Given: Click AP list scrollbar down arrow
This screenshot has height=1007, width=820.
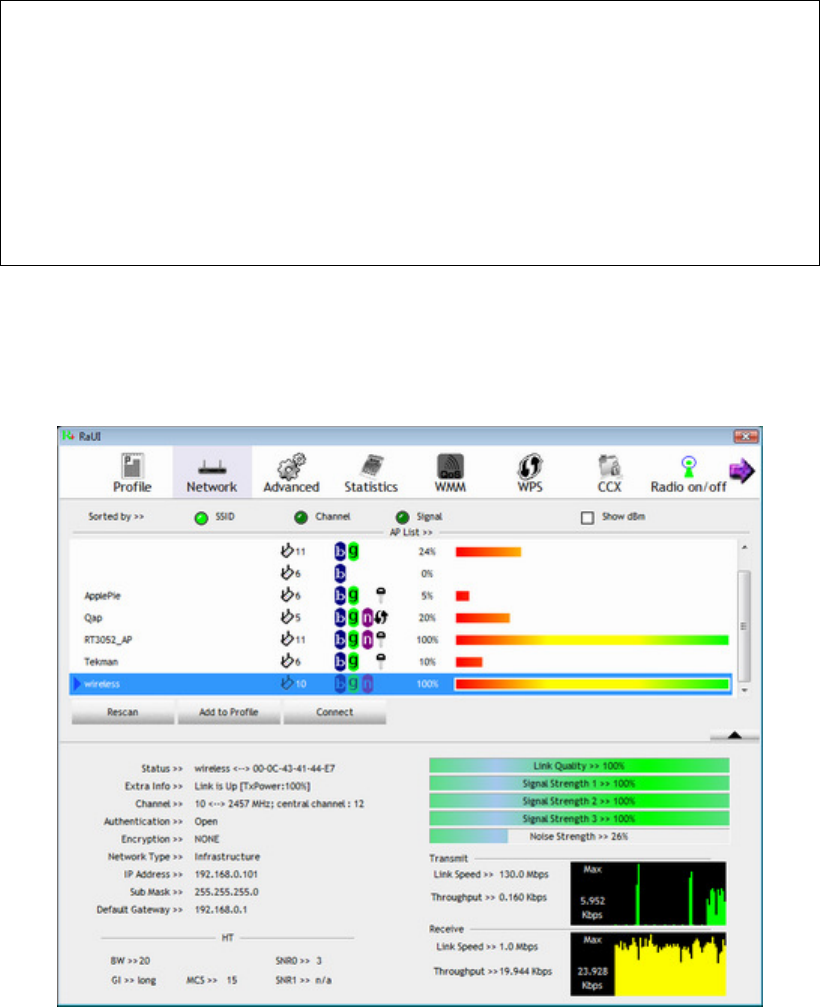Looking at the screenshot, I should coord(744,690).
